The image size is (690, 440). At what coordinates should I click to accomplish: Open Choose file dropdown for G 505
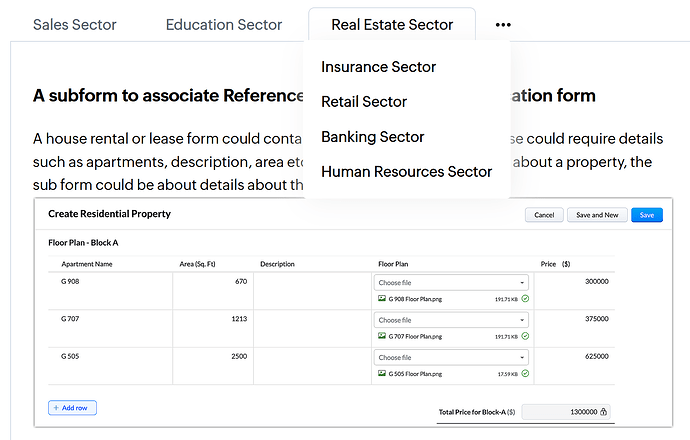click(x=451, y=357)
